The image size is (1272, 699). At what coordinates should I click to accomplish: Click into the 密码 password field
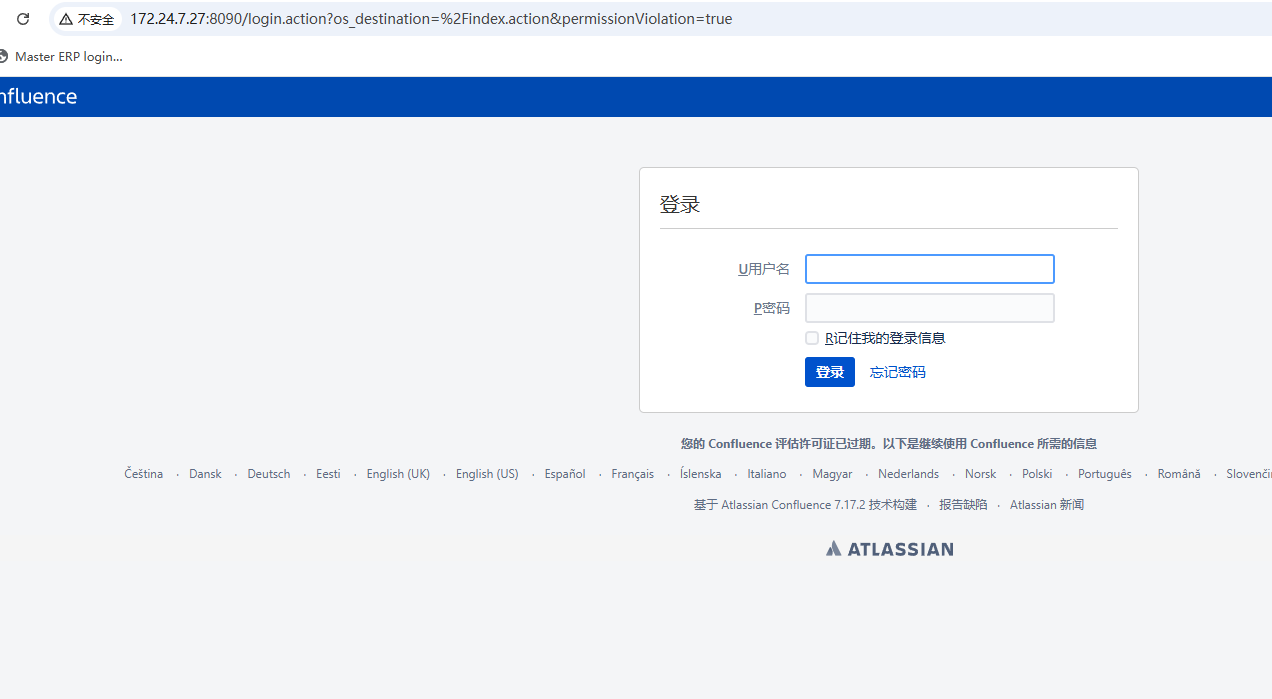930,308
